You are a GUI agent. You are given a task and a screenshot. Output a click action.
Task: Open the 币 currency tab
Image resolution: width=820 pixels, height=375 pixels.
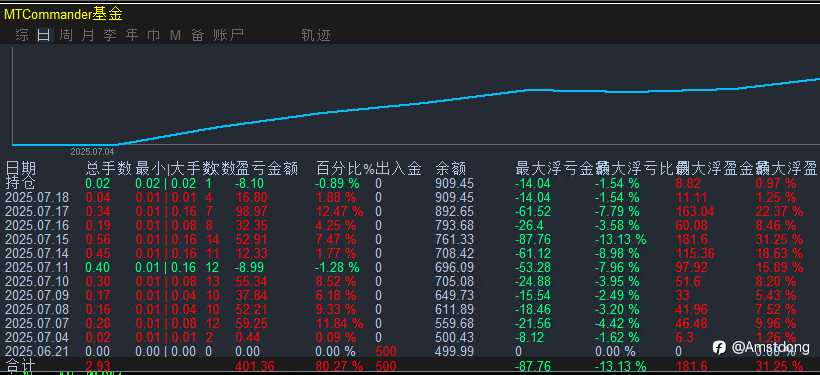154,35
